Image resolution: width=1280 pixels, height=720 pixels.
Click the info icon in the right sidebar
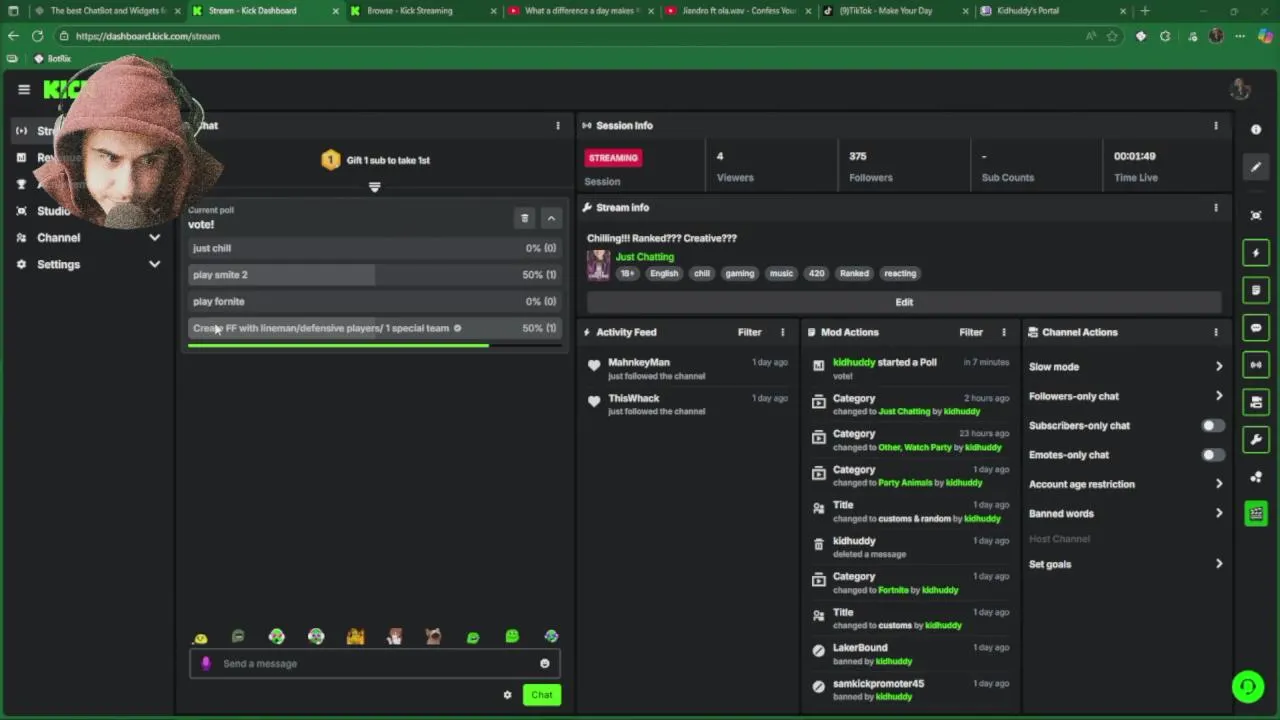1256,130
